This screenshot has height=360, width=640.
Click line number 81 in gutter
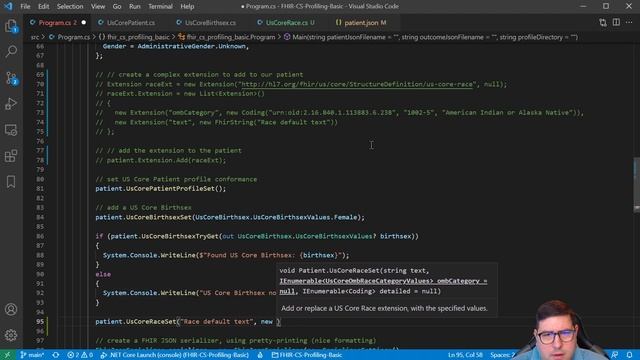pos(40,189)
